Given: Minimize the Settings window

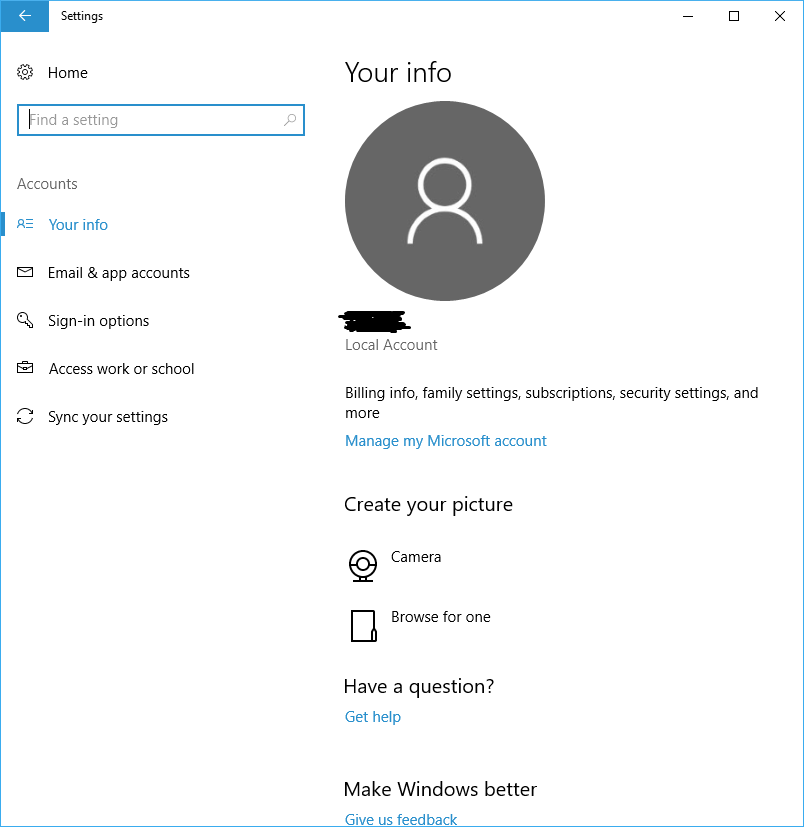Looking at the screenshot, I should point(688,16).
